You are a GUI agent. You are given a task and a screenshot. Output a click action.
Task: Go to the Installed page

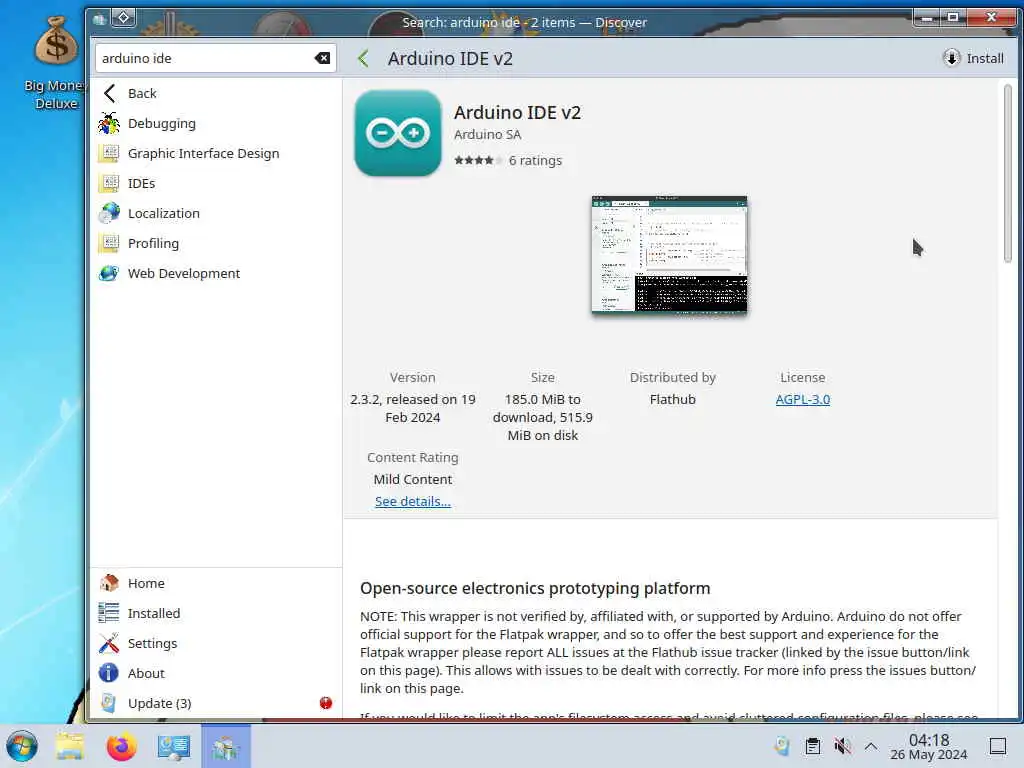click(x=216, y=613)
